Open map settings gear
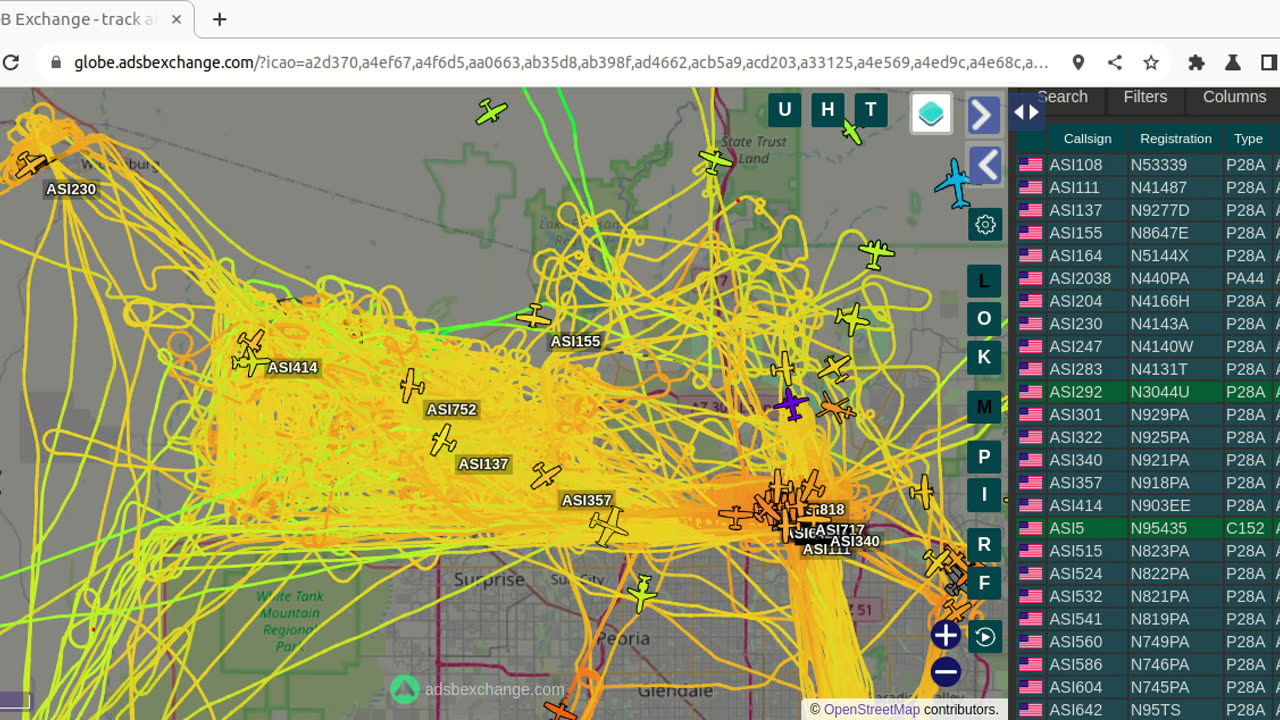 pos(985,224)
